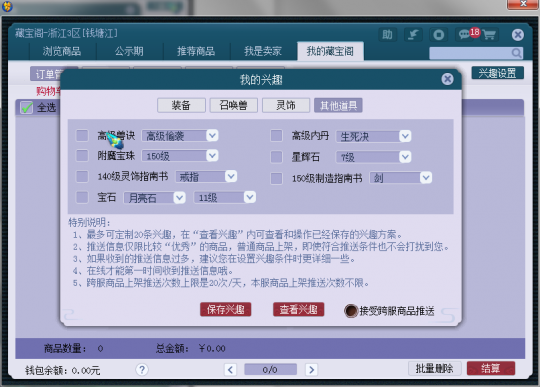Check the 150级制造指南书 checkbox
Viewport: 540px width, 387px height.
[276, 178]
